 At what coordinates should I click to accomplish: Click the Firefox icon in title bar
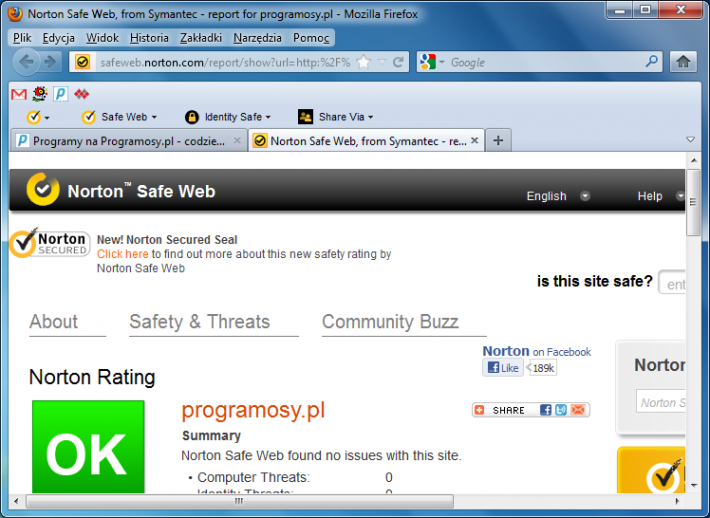click(15, 14)
